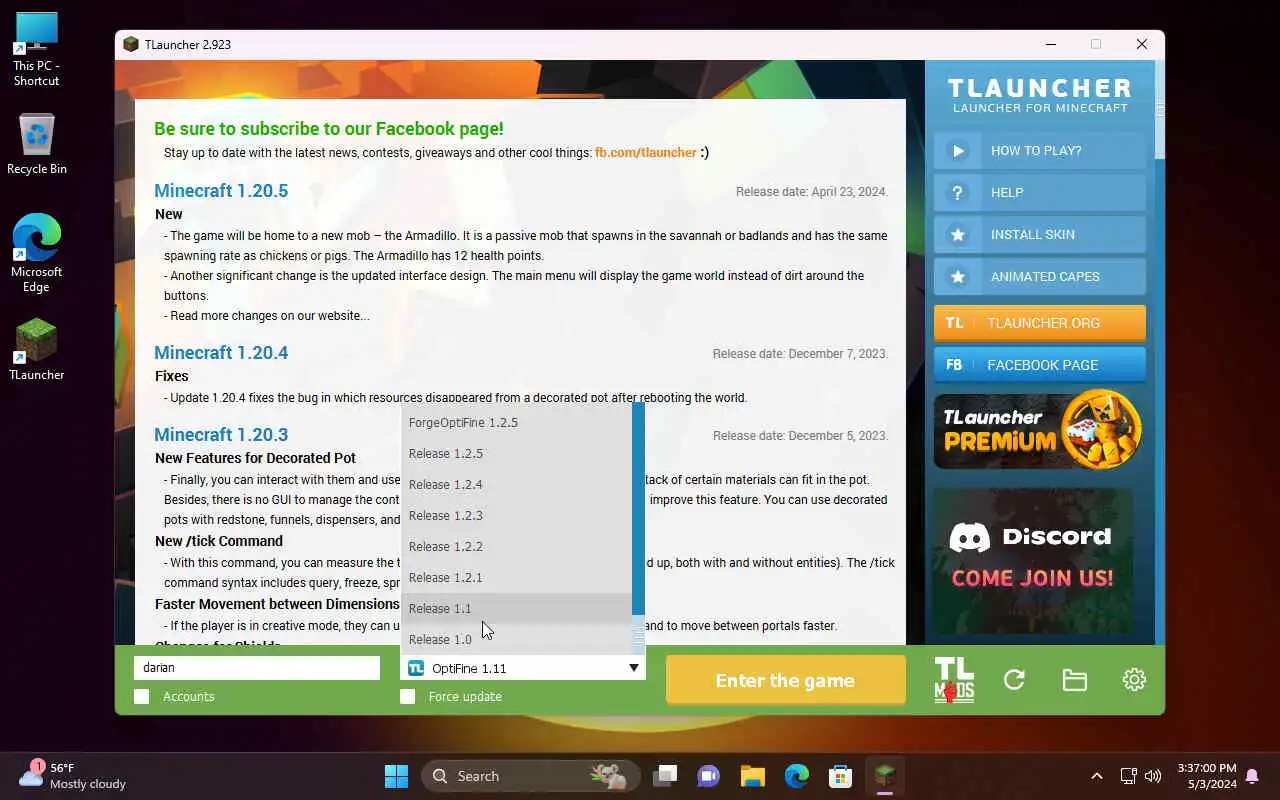This screenshot has height=800, width=1280.
Task: Open File Explorer from the taskbar
Action: [753, 776]
